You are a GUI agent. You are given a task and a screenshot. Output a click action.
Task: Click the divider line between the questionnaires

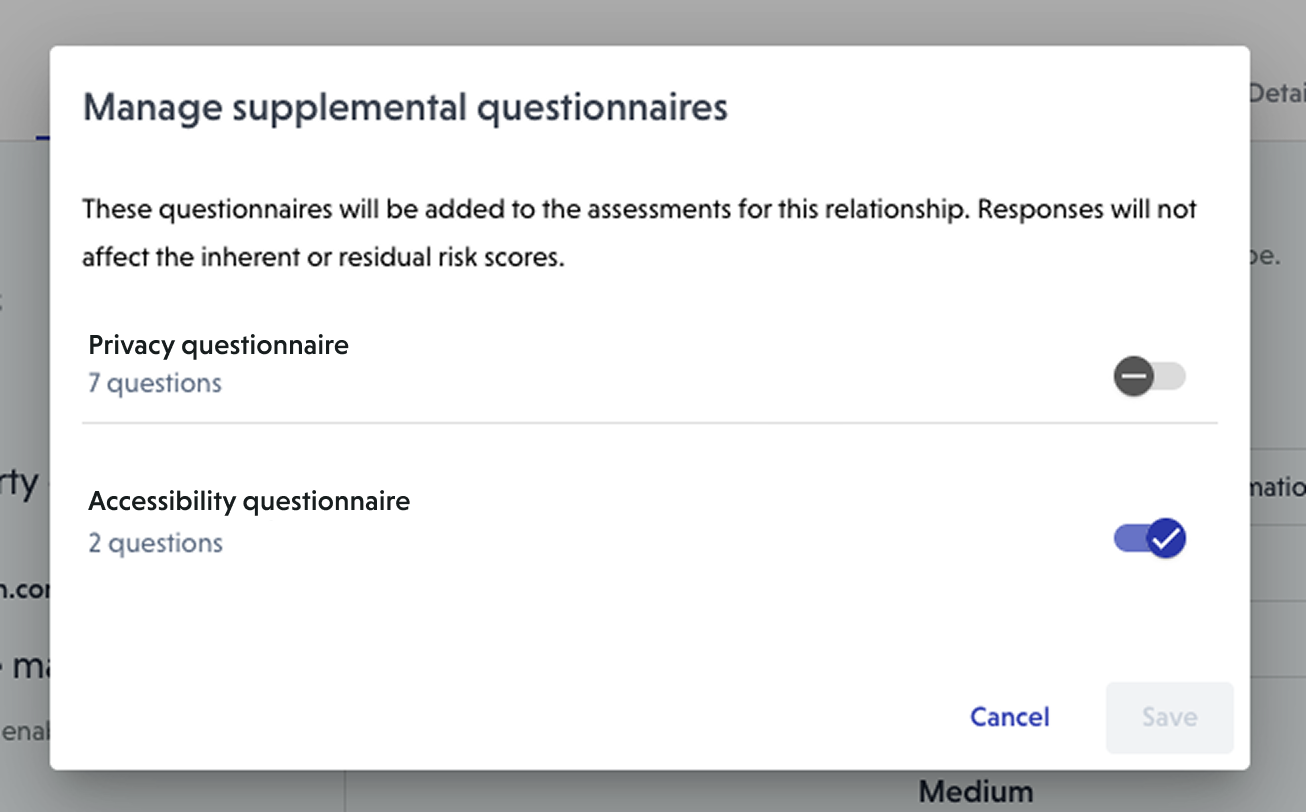[x=650, y=423]
